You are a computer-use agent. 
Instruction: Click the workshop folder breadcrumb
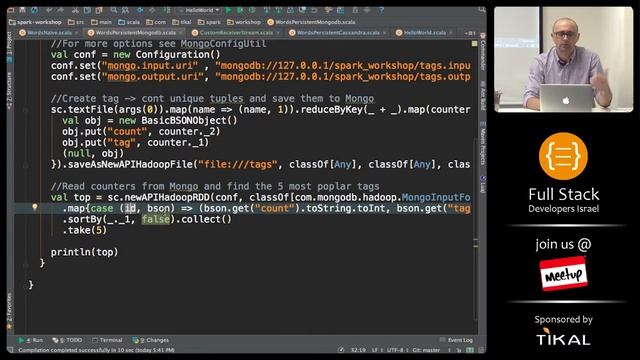[x=244, y=22]
